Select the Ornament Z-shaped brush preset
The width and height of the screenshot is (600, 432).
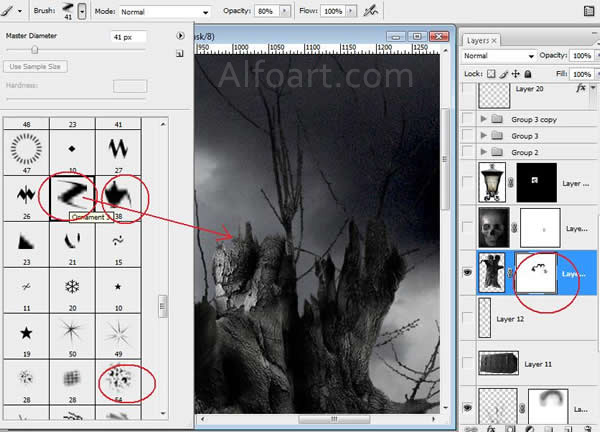[x=72, y=195]
